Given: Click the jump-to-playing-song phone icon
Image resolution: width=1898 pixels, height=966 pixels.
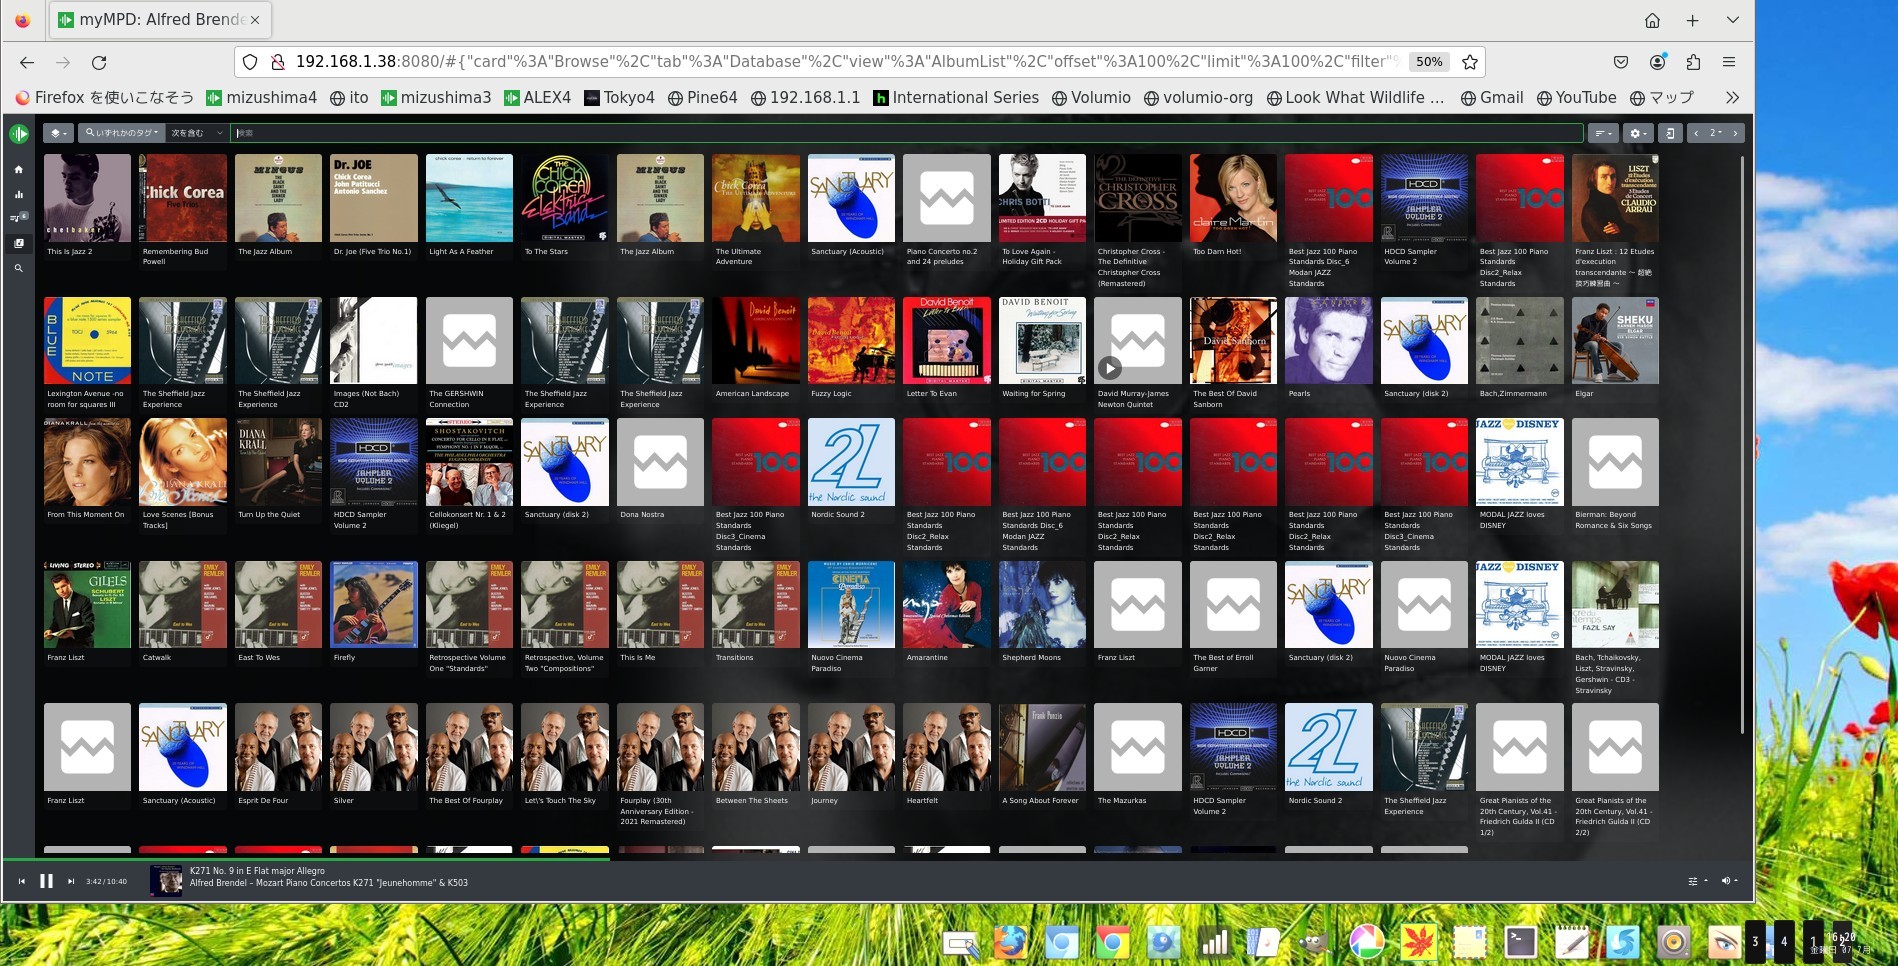Looking at the screenshot, I should (x=1670, y=133).
